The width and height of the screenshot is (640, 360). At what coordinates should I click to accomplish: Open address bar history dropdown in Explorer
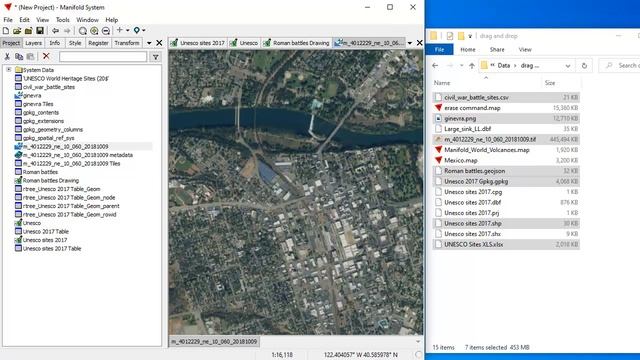pos(568,66)
